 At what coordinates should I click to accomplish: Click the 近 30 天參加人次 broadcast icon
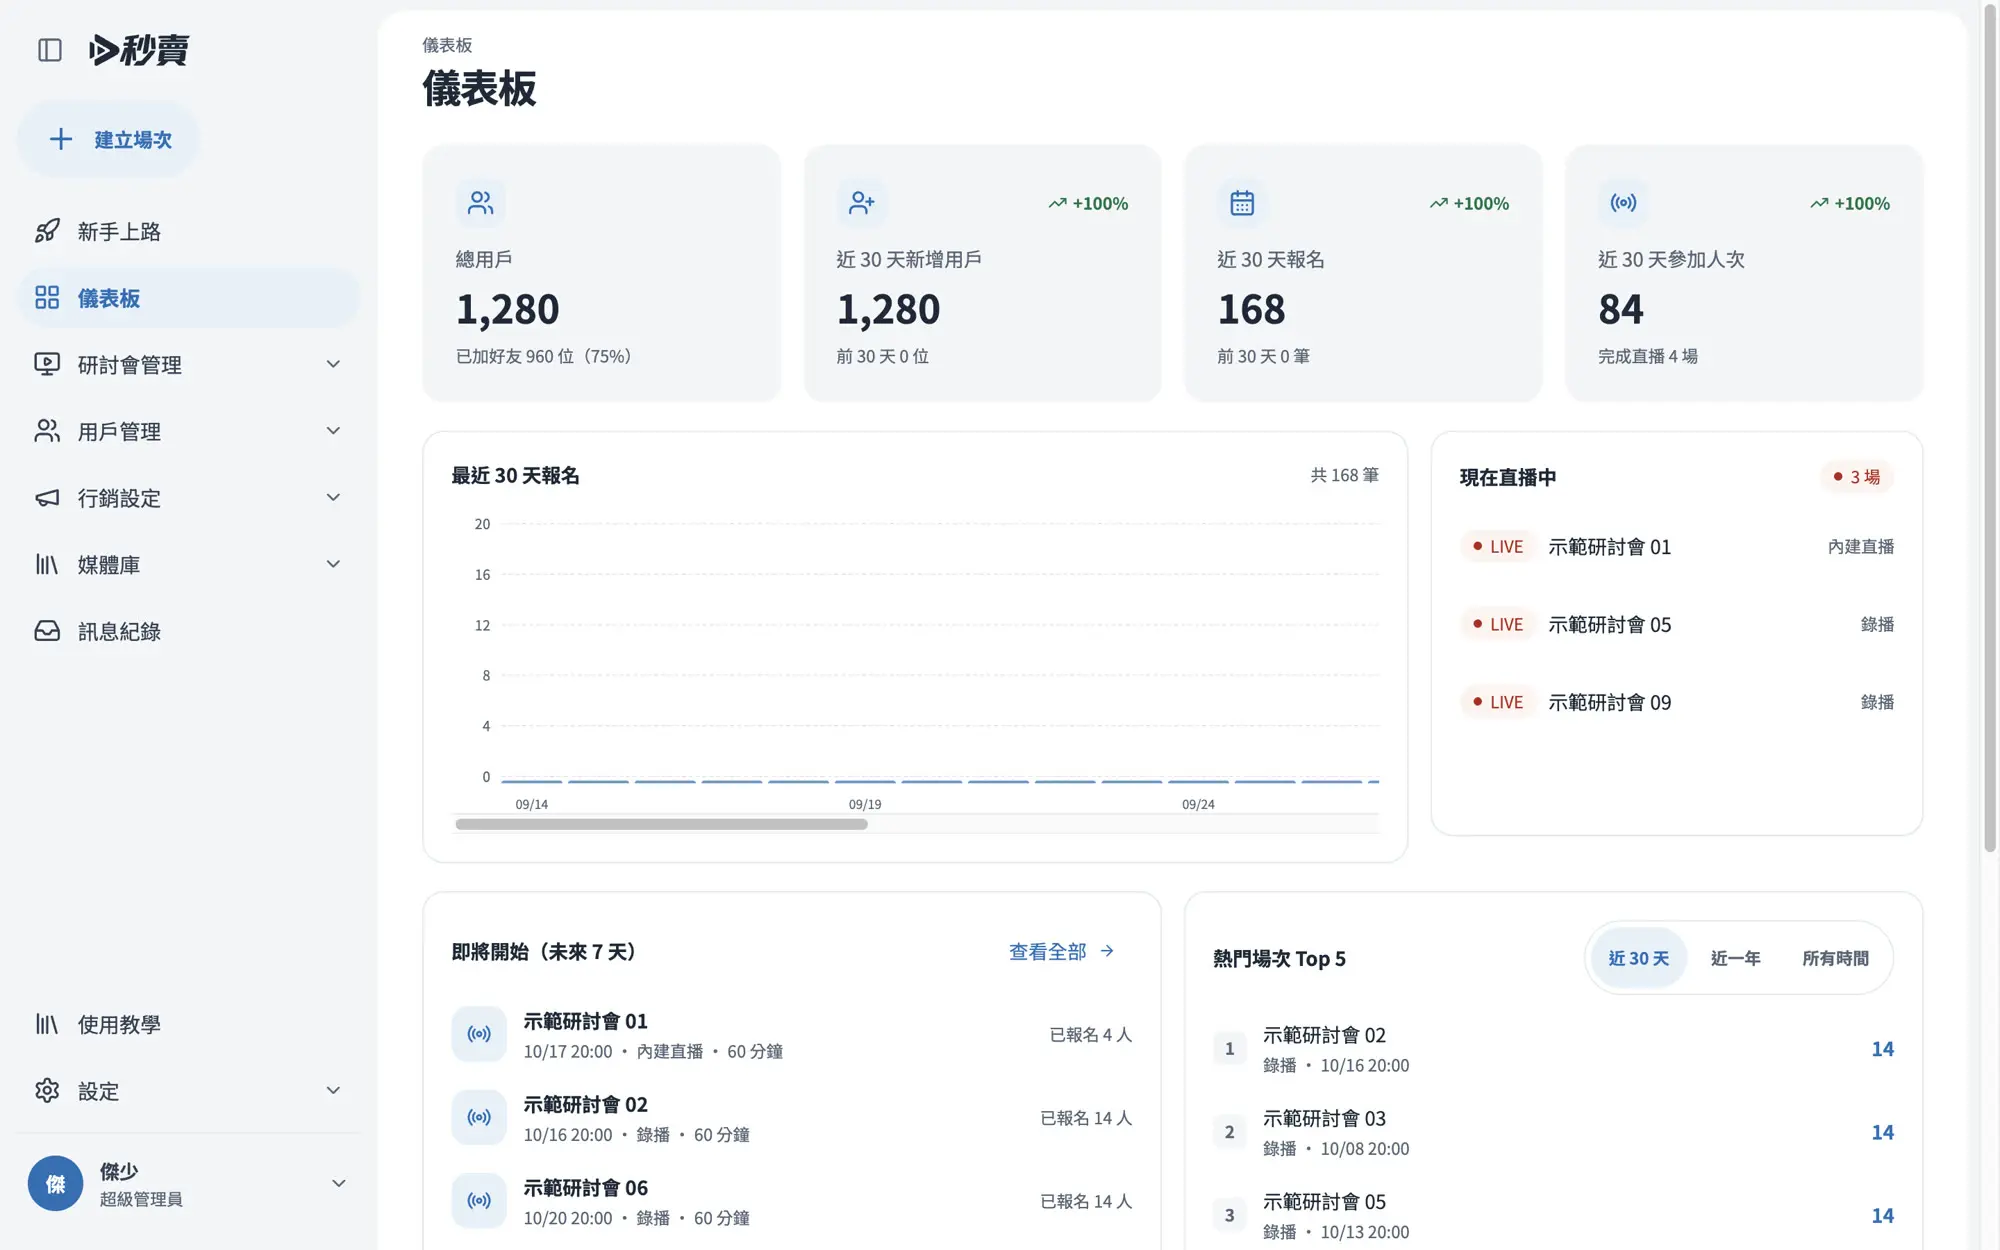tap(1623, 203)
